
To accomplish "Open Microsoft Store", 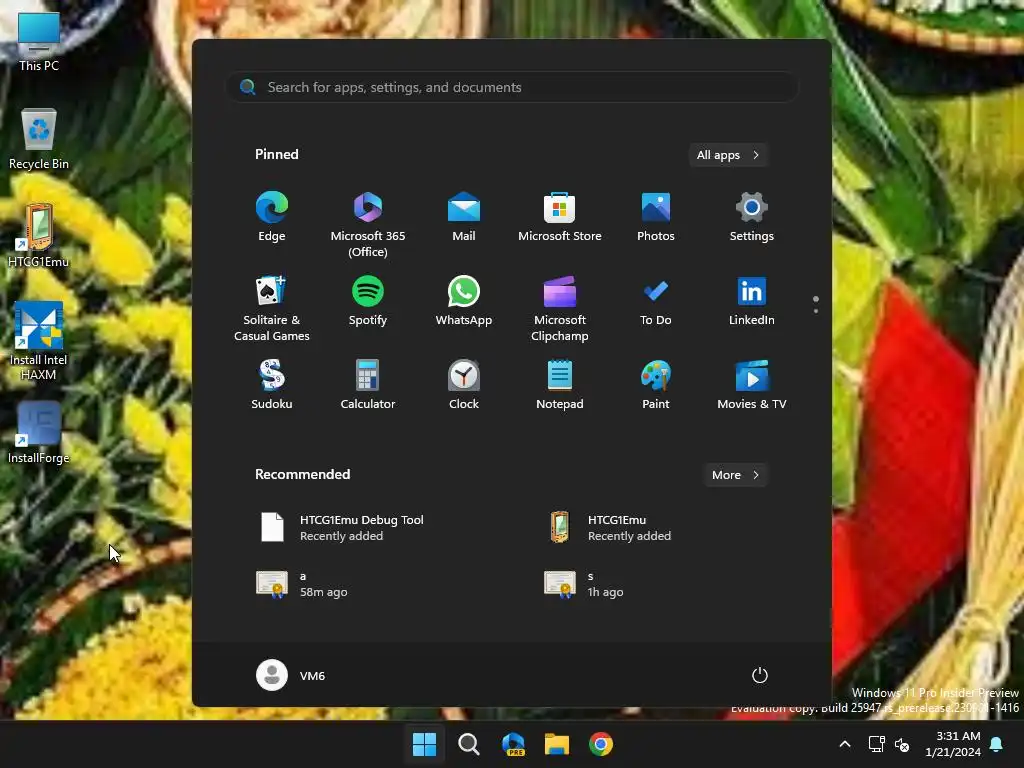I will [x=560, y=217].
